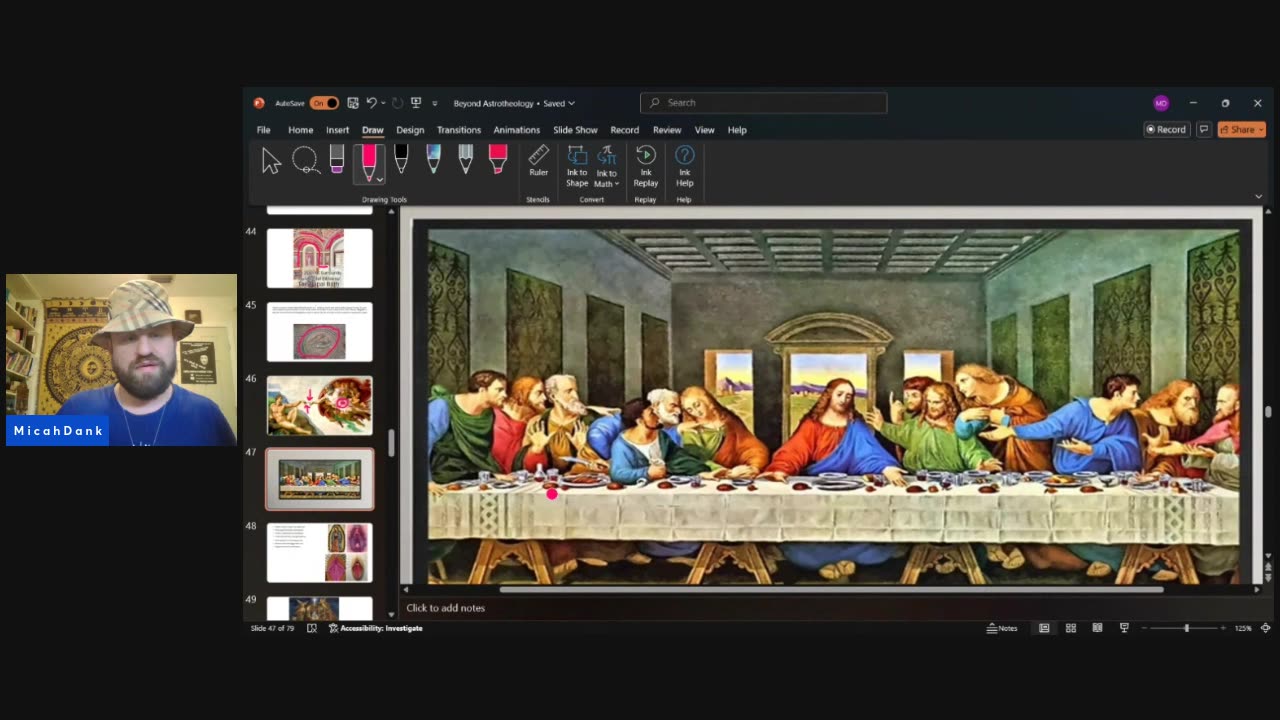
Task: Open the Record ribbon tab
Action: (x=624, y=130)
